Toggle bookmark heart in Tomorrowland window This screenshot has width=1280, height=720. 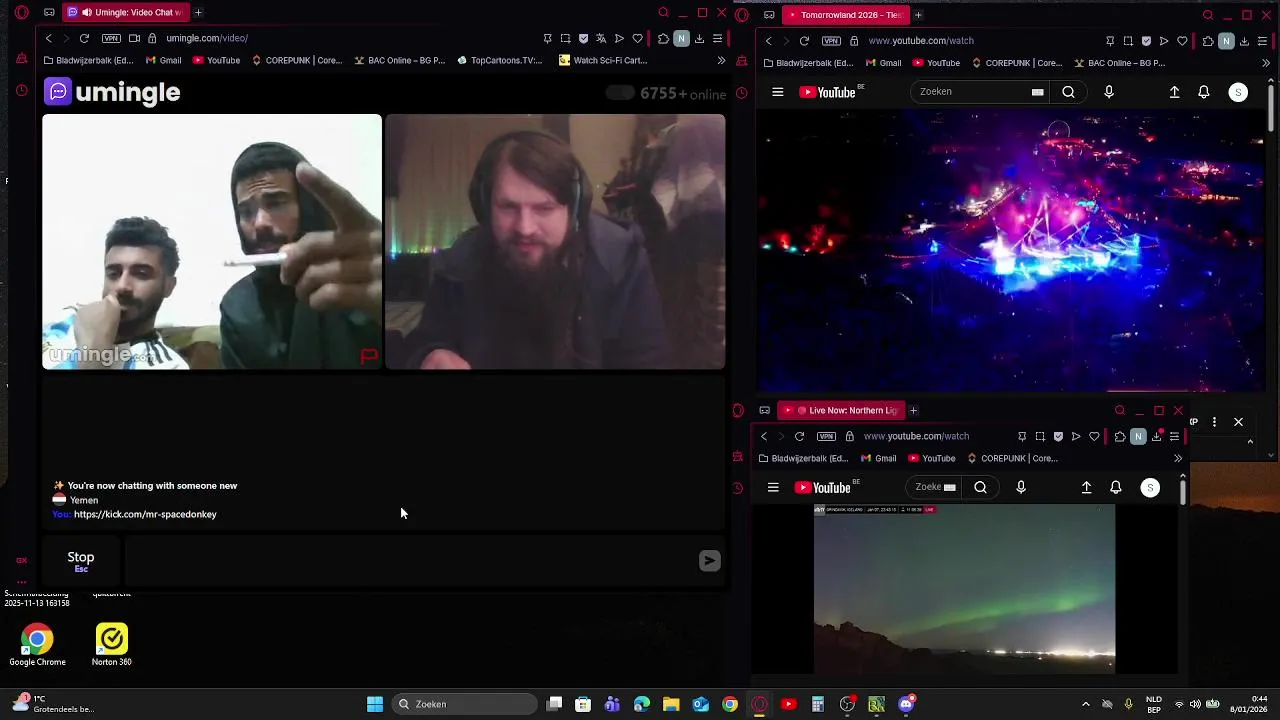point(1182,41)
